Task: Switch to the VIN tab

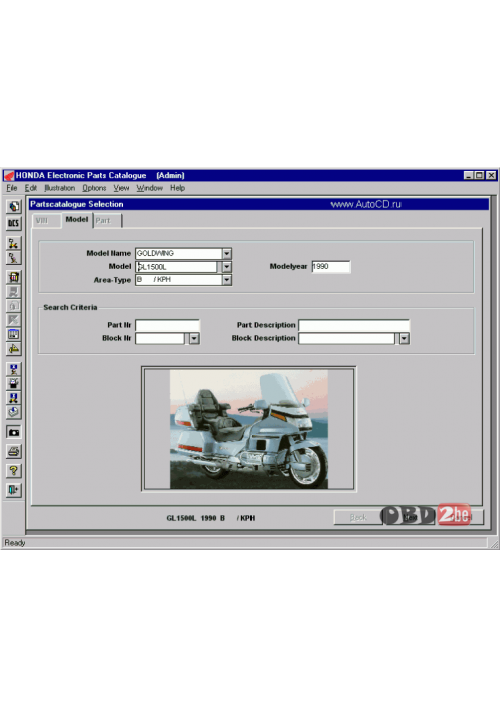Action: coord(46,221)
